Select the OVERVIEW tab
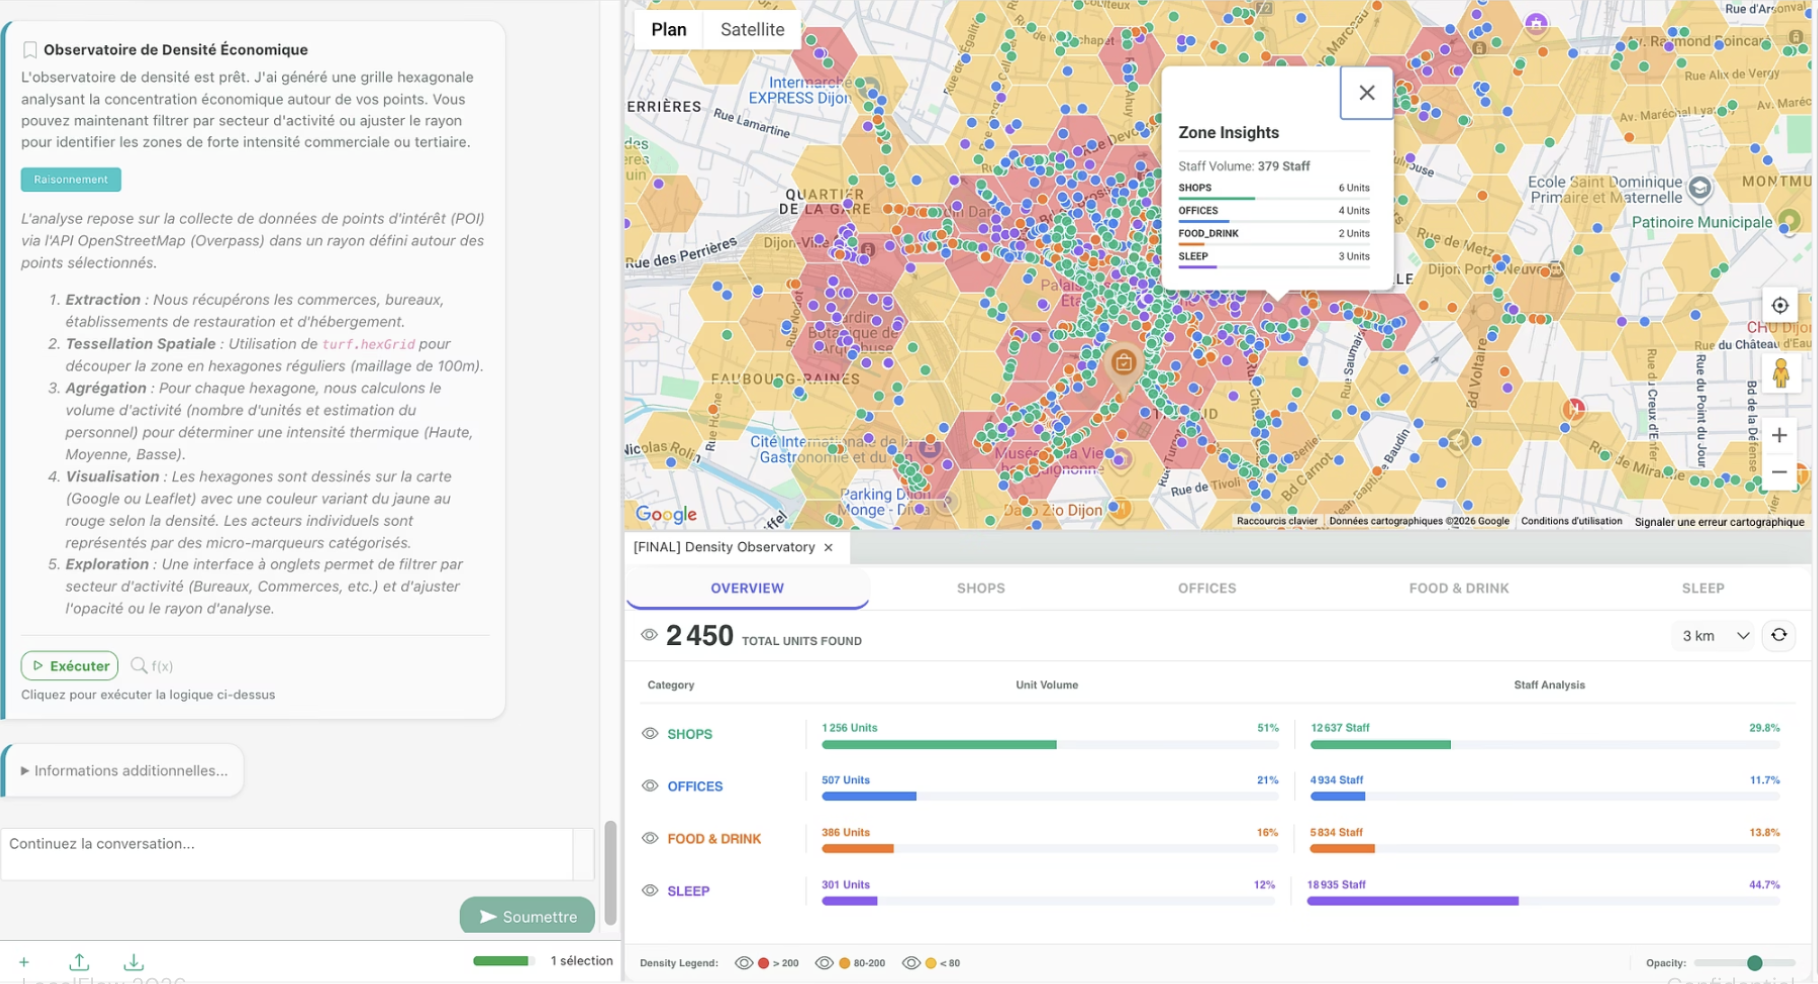Screen dimensions: 1818x984 [x=747, y=588]
